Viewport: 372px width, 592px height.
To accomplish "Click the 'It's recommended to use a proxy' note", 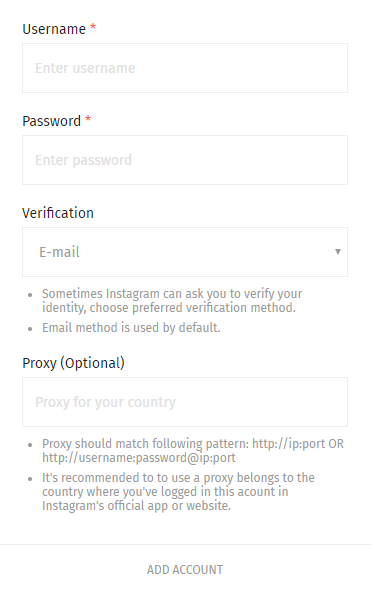I will (178, 492).
